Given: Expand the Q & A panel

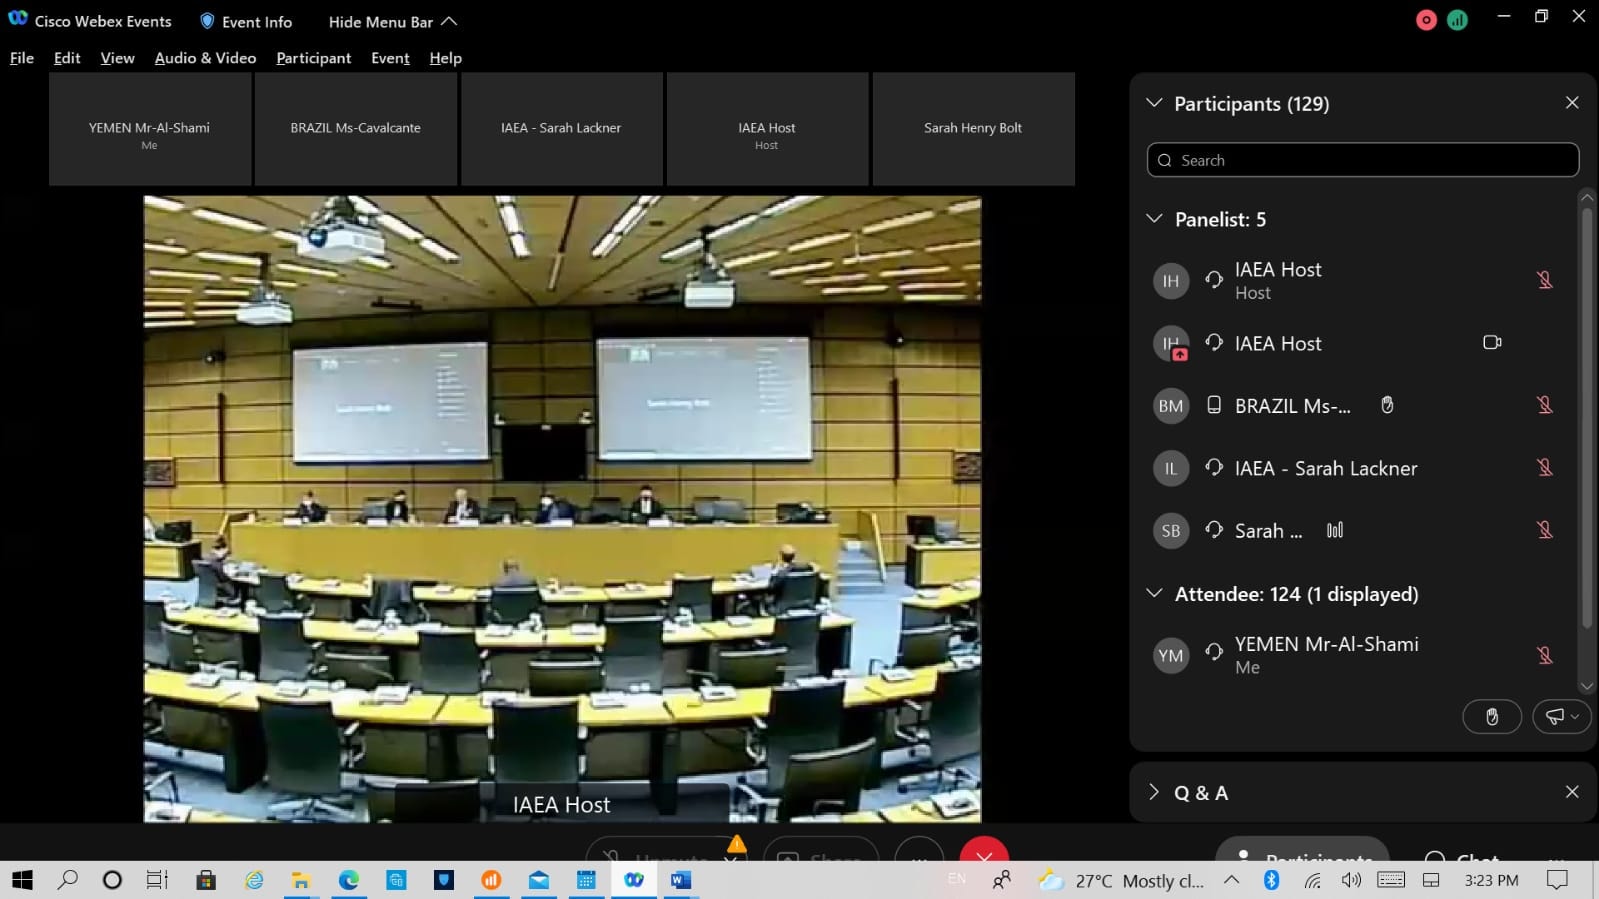Looking at the screenshot, I should click(x=1154, y=792).
